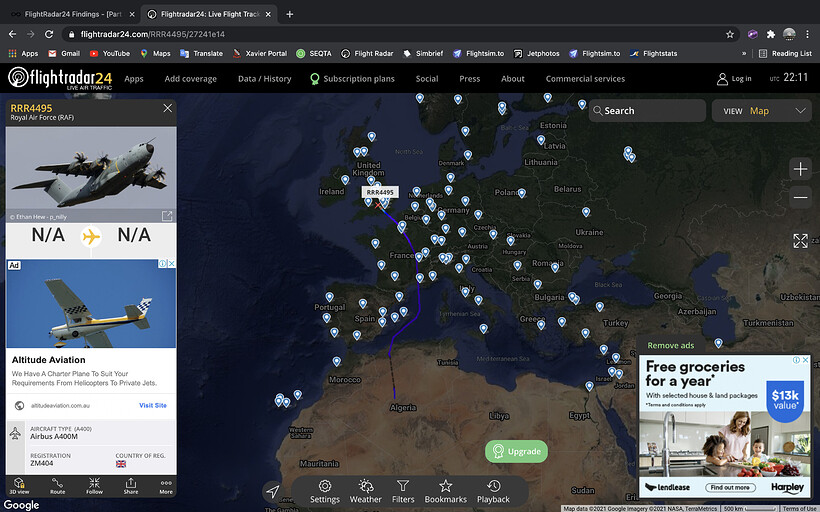This screenshot has width=820, height=512.
Task: Open Subscription plans
Action: point(352,79)
